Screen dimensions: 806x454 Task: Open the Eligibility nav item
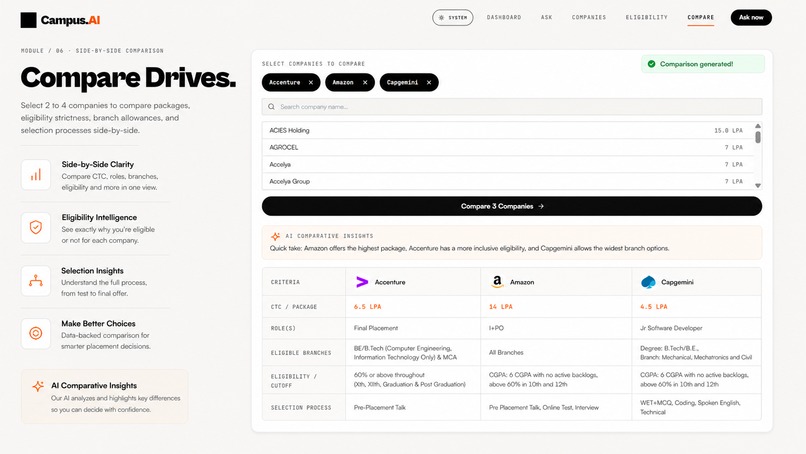coord(646,17)
